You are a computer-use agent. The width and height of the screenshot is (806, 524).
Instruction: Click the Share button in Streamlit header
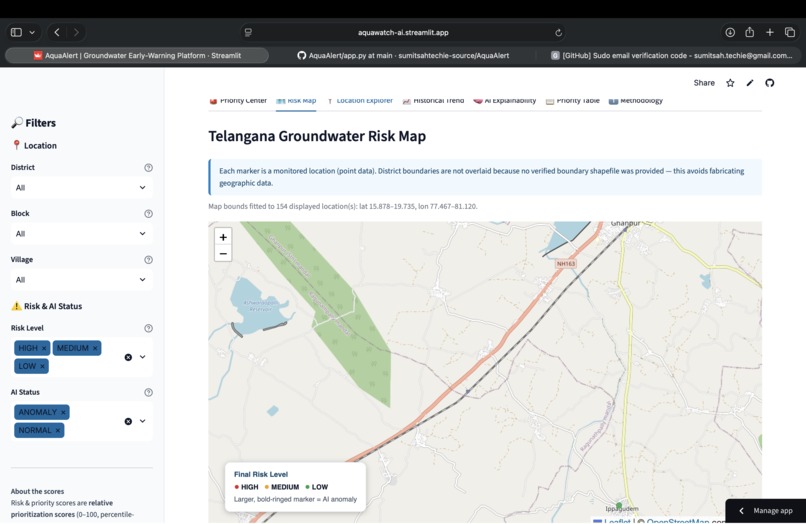tap(704, 83)
